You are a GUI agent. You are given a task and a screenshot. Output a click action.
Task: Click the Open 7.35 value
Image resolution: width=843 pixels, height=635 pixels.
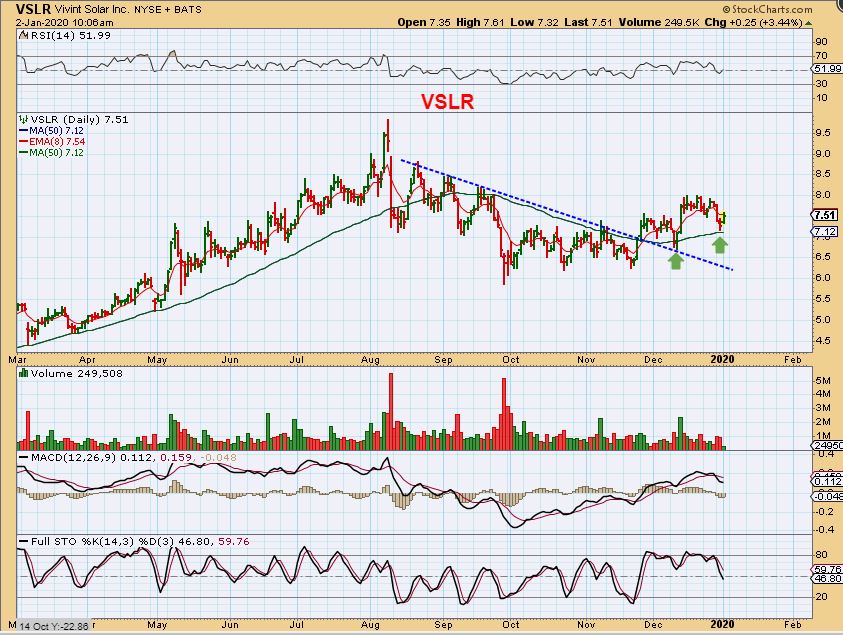click(x=424, y=23)
